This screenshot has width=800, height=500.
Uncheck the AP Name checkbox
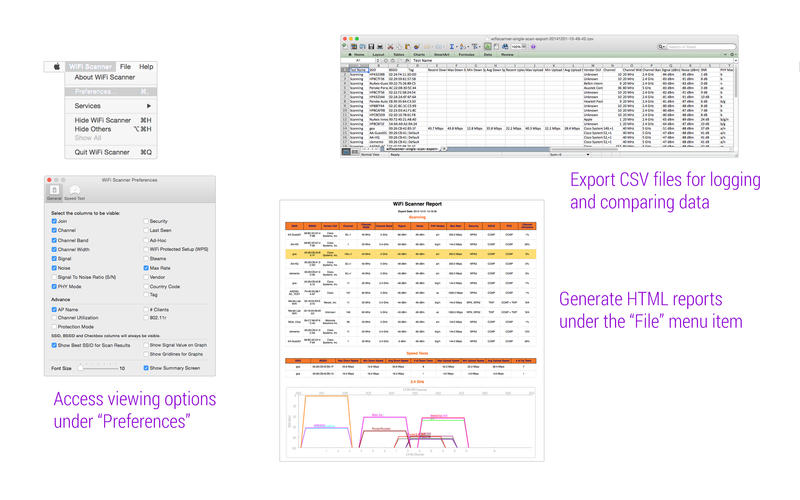click(x=54, y=309)
